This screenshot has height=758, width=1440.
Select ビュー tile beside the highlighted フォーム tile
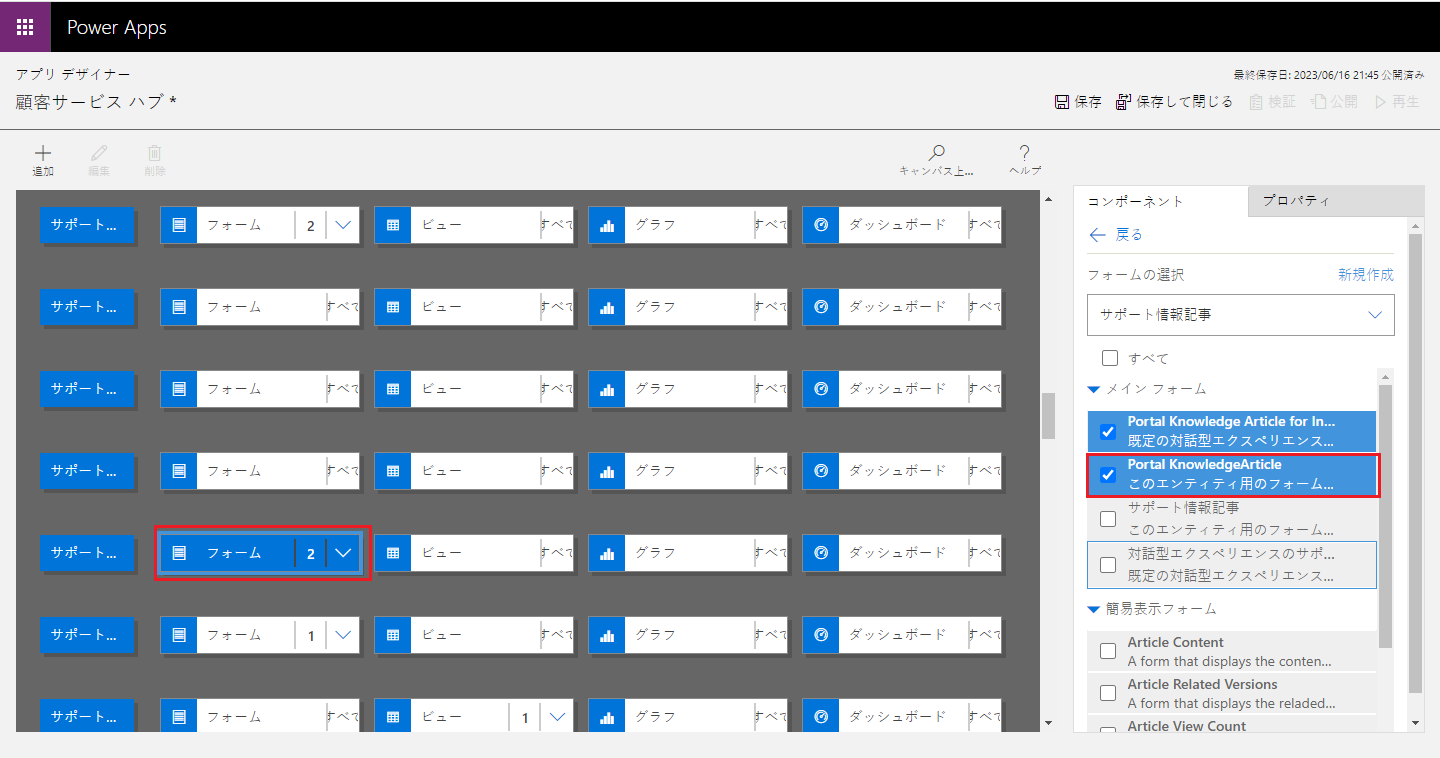coord(474,553)
